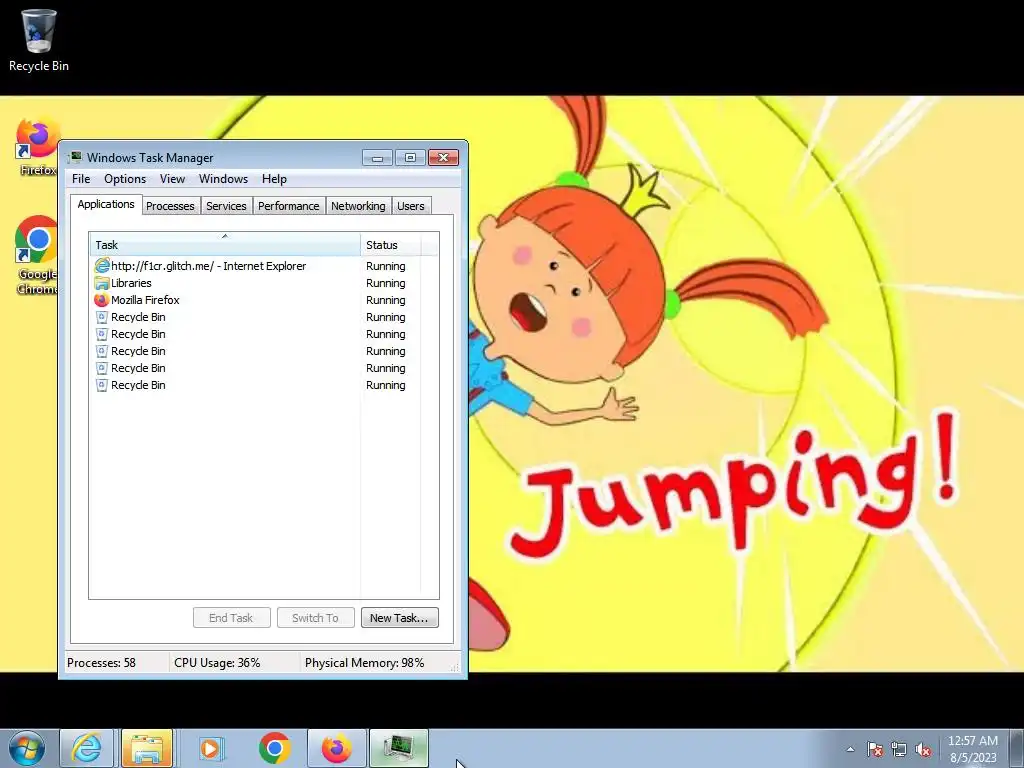1024x768 pixels.
Task: Click the Action Center flag tray icon
Action: pos(875,749)
